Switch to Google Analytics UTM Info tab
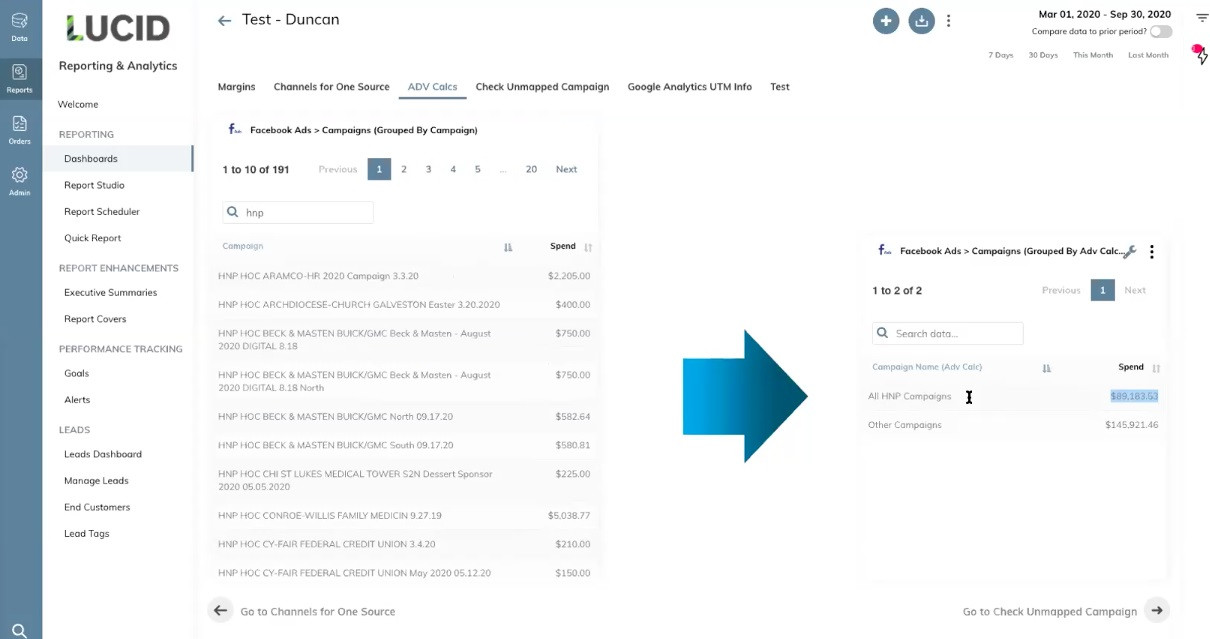1210x639 pixels. click(x=689, y=87)
